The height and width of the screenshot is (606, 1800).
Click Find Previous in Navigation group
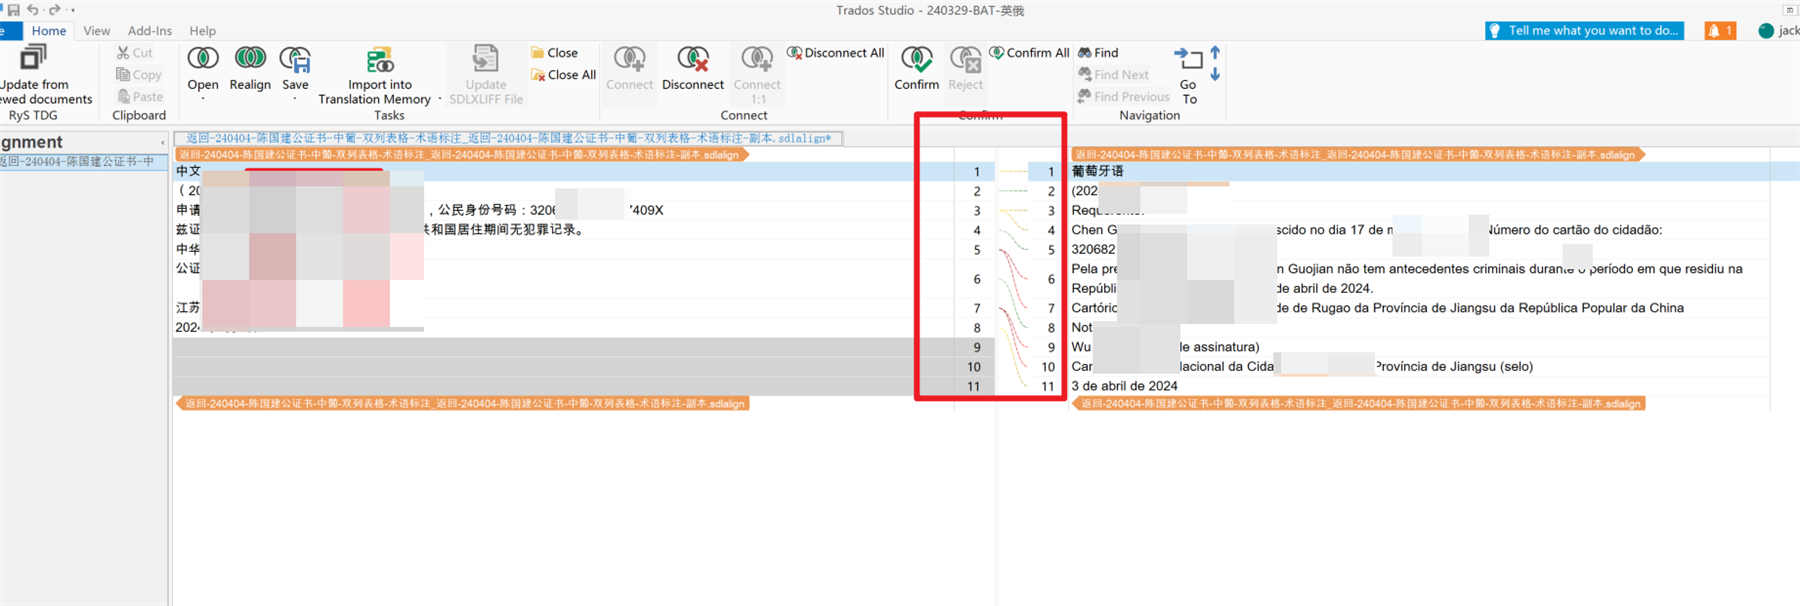1123,97
